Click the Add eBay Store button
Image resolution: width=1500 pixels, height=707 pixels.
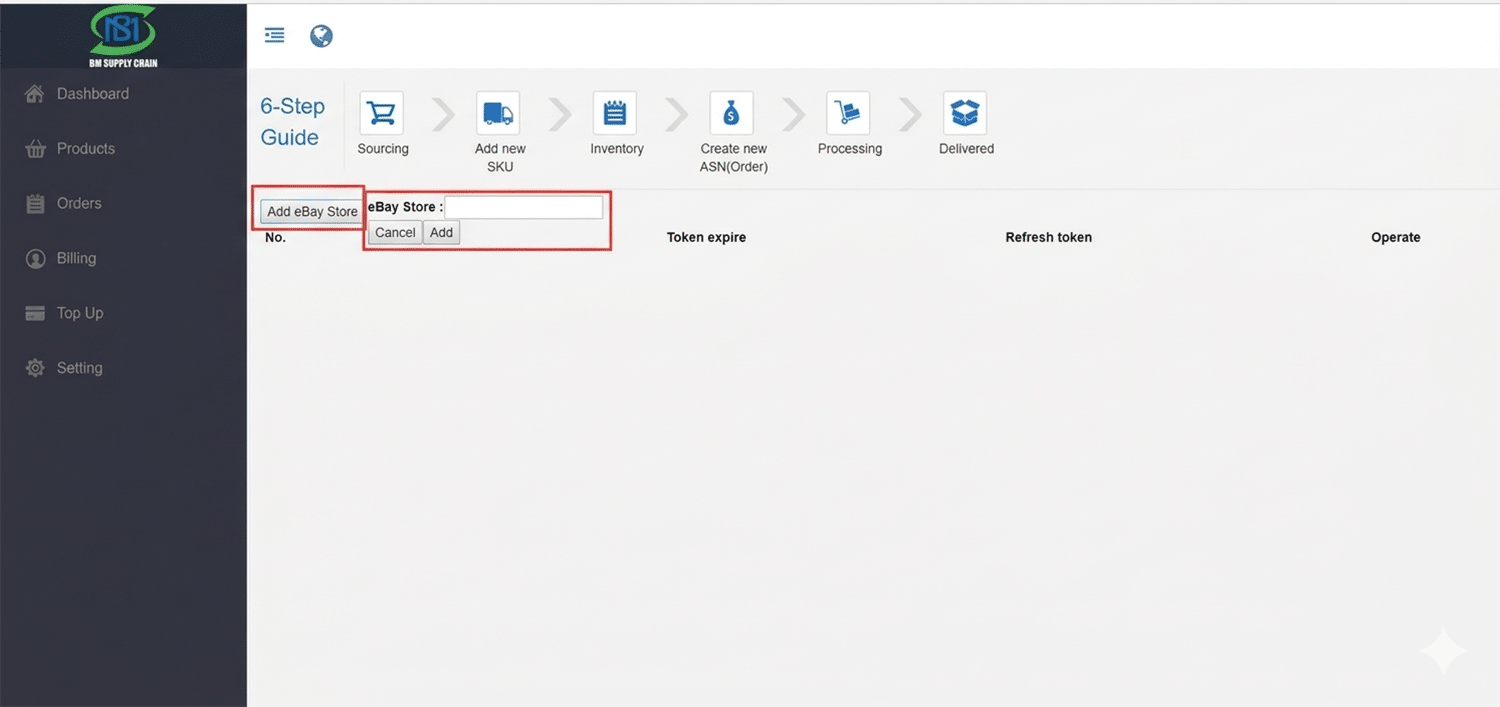(310, 211)
